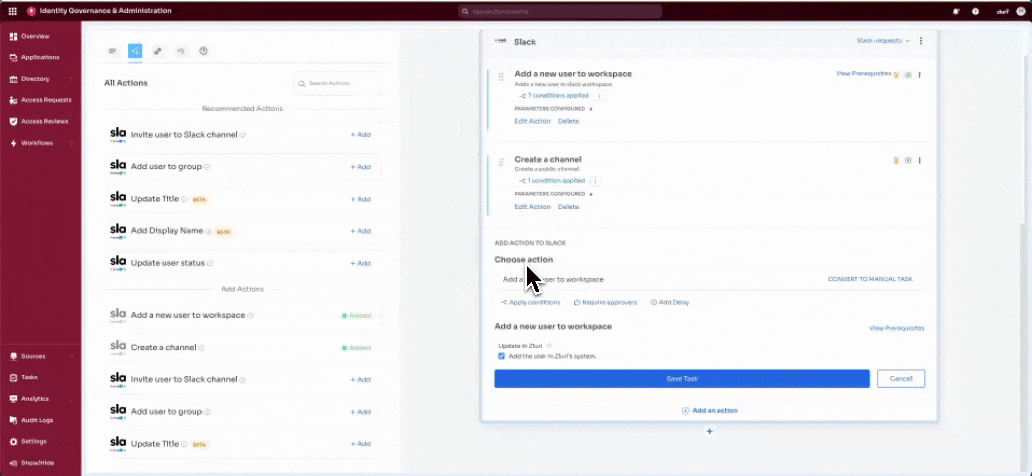
Task: Click info icon beside Update user status
Action: 210,263
